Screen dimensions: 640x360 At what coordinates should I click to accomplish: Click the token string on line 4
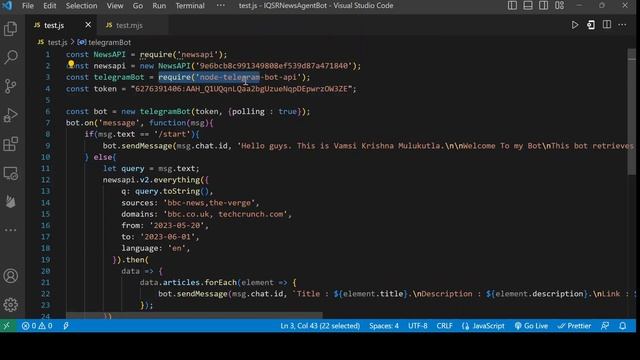click(x=243, y=89)
